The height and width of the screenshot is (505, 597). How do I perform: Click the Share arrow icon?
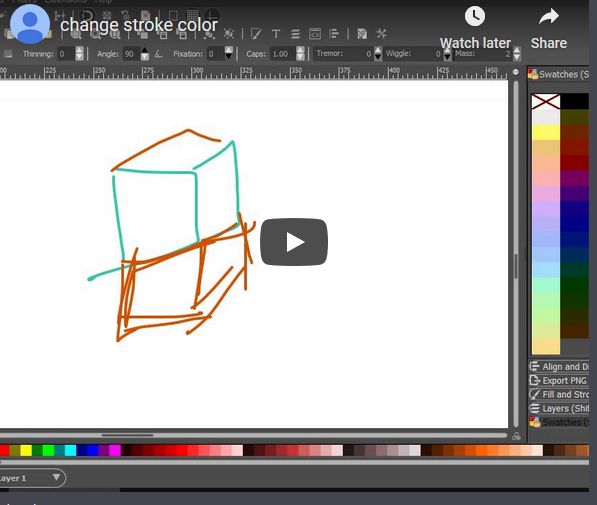tap(549, 16)
